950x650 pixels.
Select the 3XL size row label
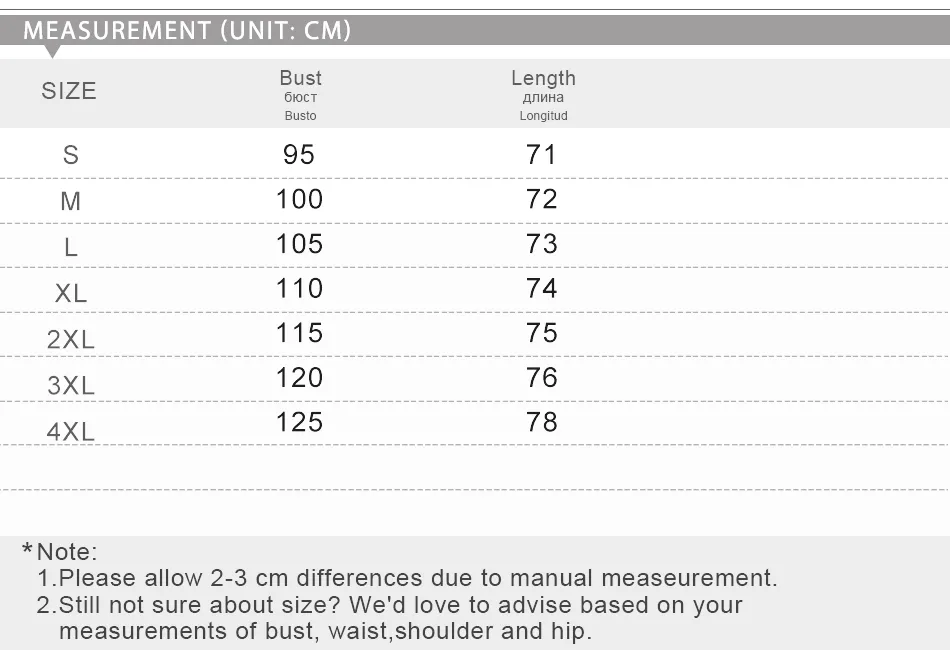click(71, 385)
